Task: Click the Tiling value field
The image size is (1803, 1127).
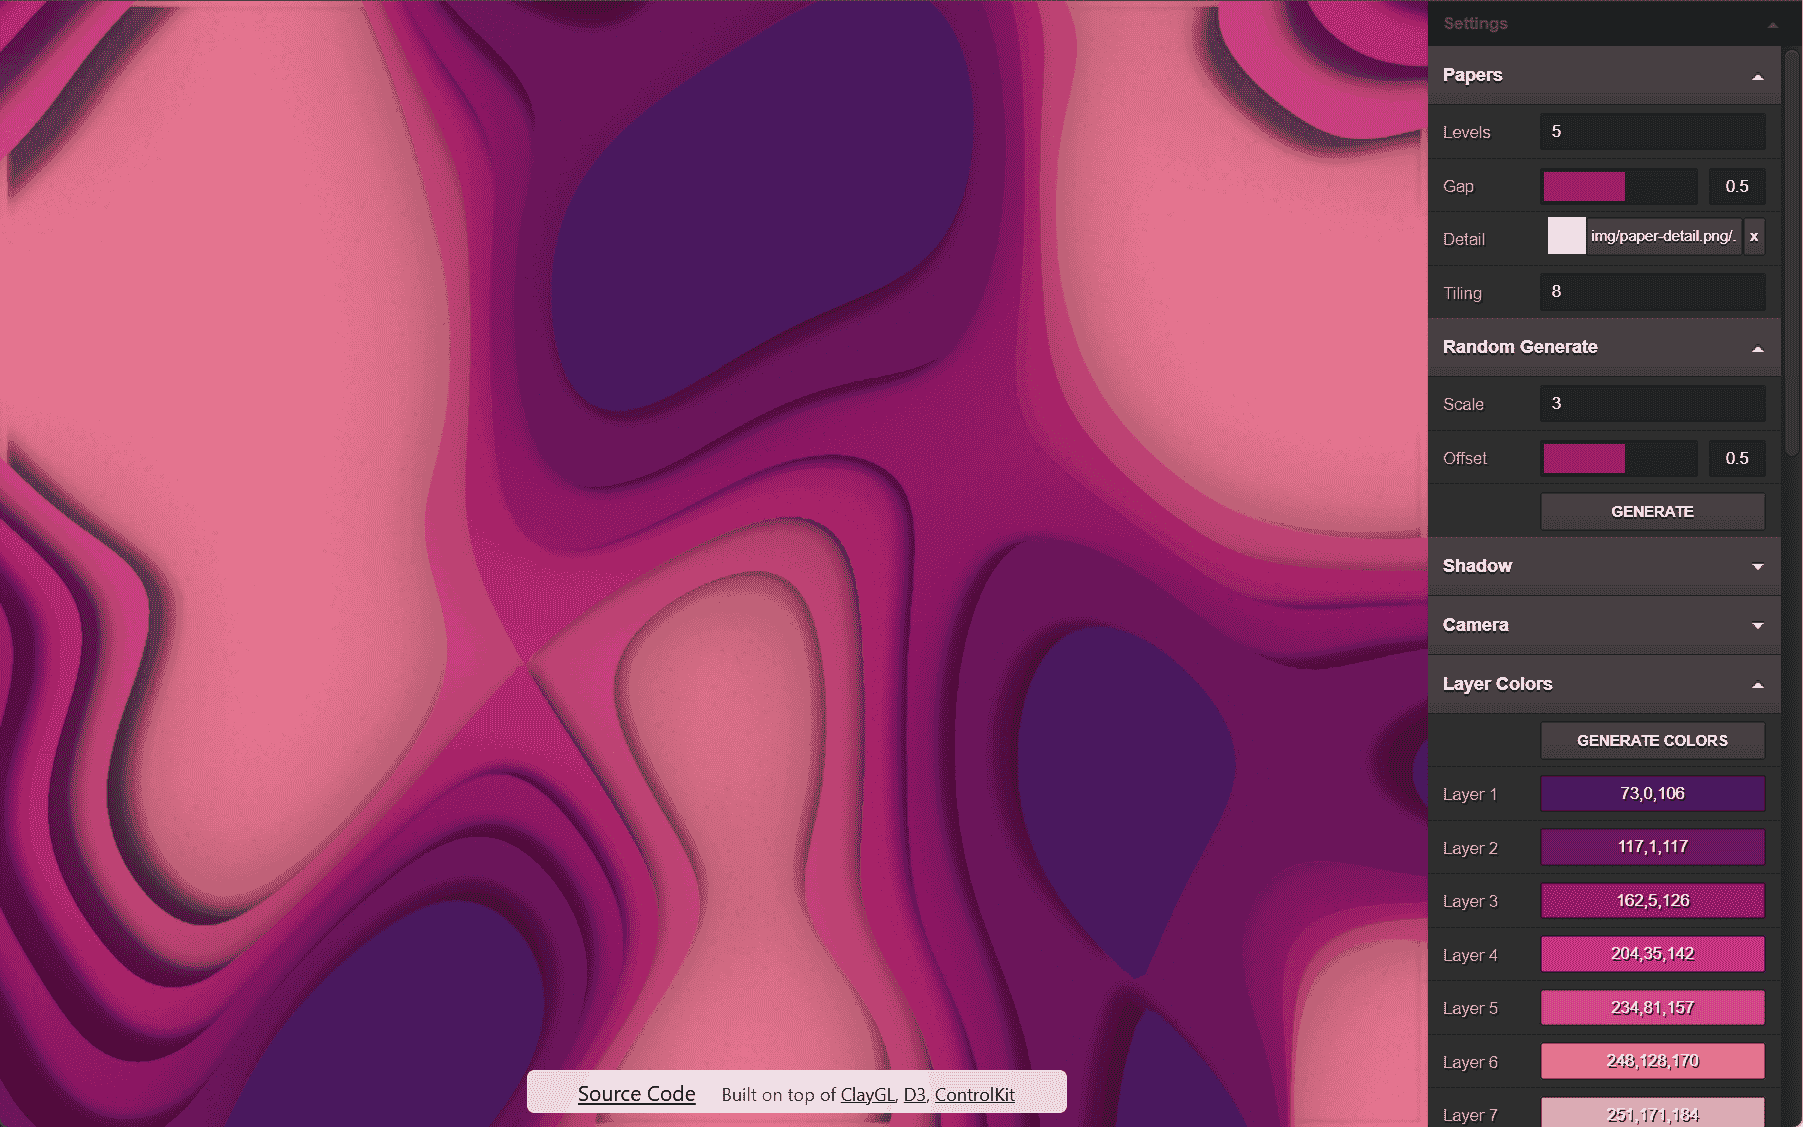Action: point(1652,292)
